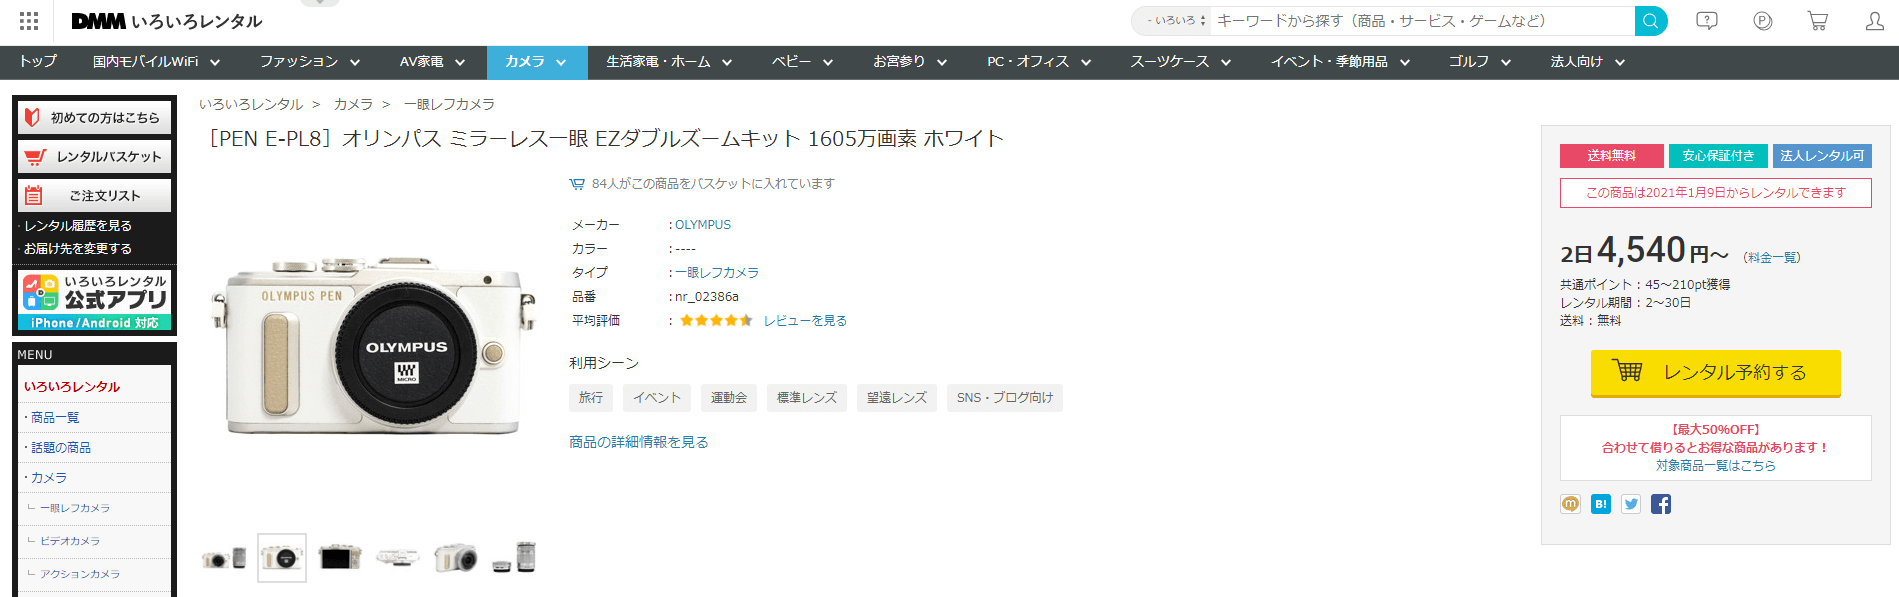Open the スーツケース navigation menu
The height and width of the screenshot is (597, 1899).
(x=1180, y=62)
